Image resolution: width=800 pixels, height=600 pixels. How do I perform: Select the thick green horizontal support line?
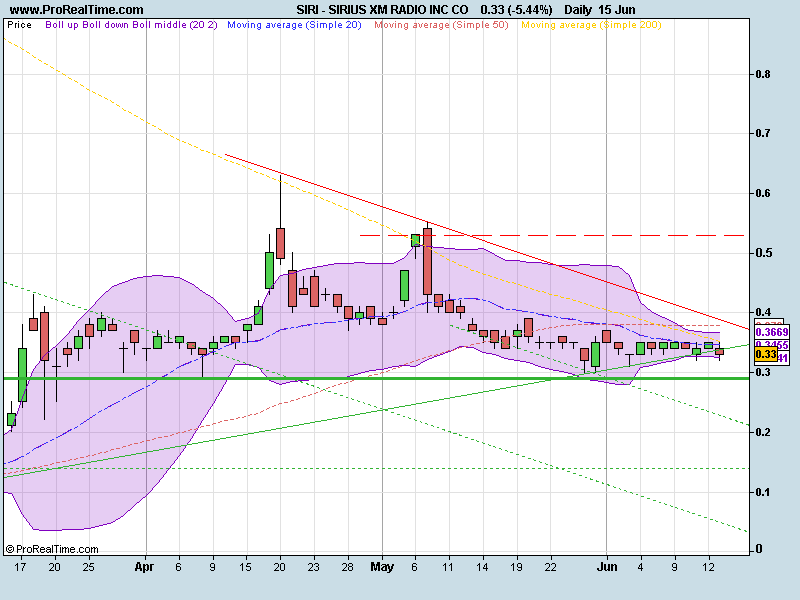tap(377, 378)
